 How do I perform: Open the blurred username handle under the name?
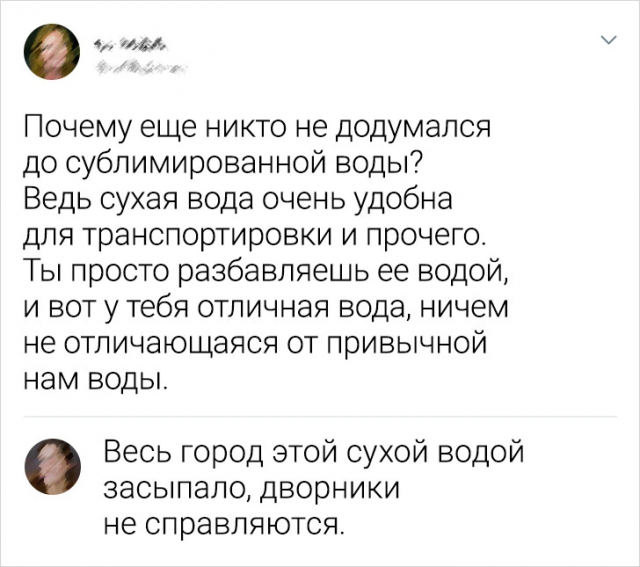click(139, 66)
